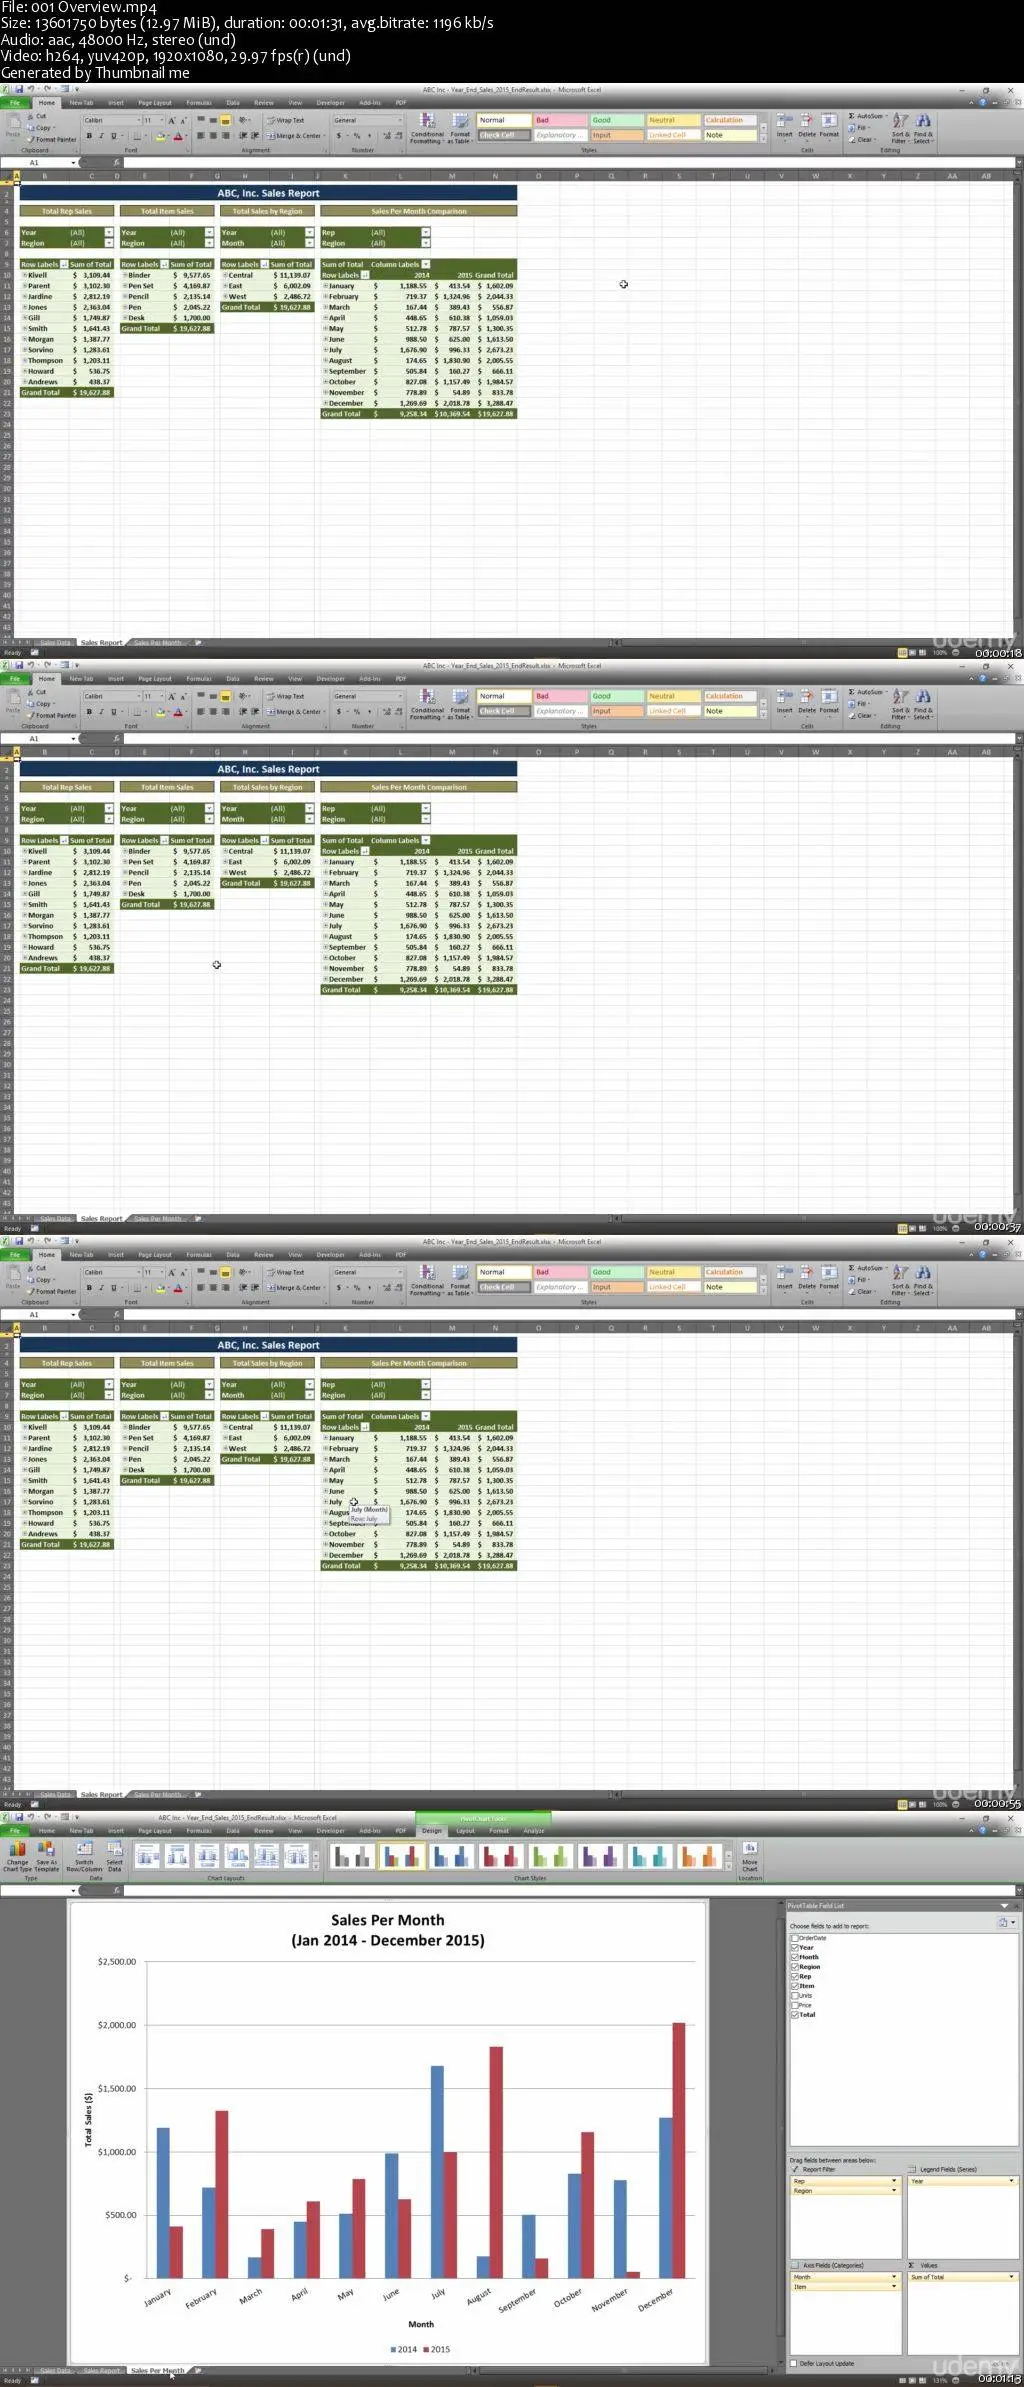Open the PivotTable Field List view options icon
Image resolution: width=1024 pixels, height=2387 pixels.
1006,1922
